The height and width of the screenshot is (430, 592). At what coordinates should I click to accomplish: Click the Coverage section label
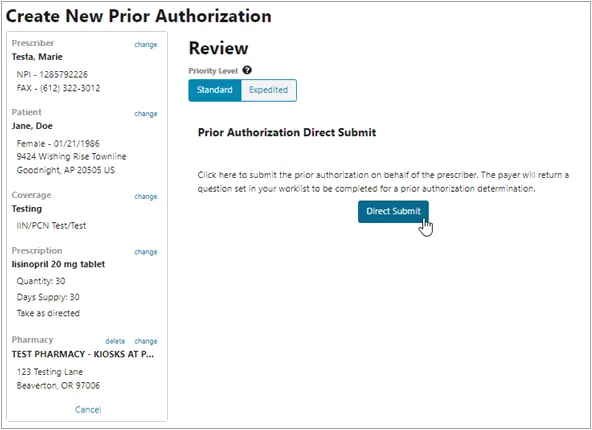tap(31, 195)
